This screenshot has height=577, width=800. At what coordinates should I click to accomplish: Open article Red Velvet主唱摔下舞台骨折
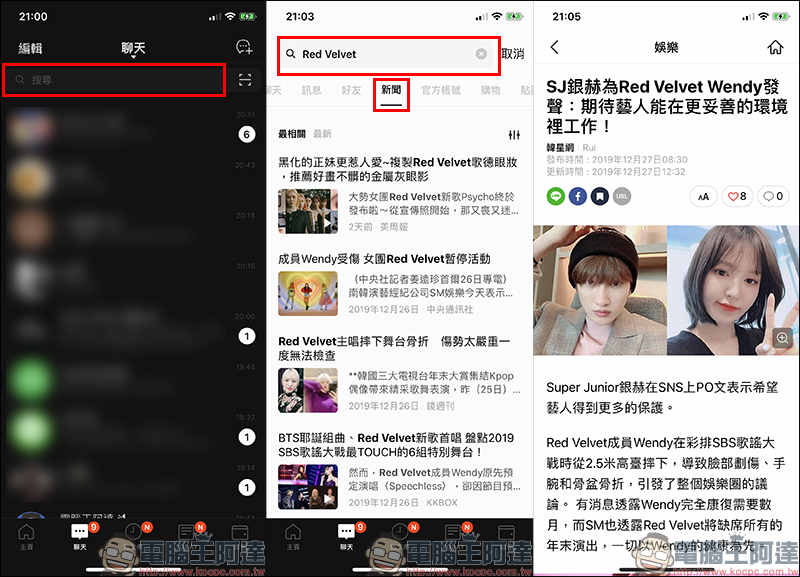(394, 348)
